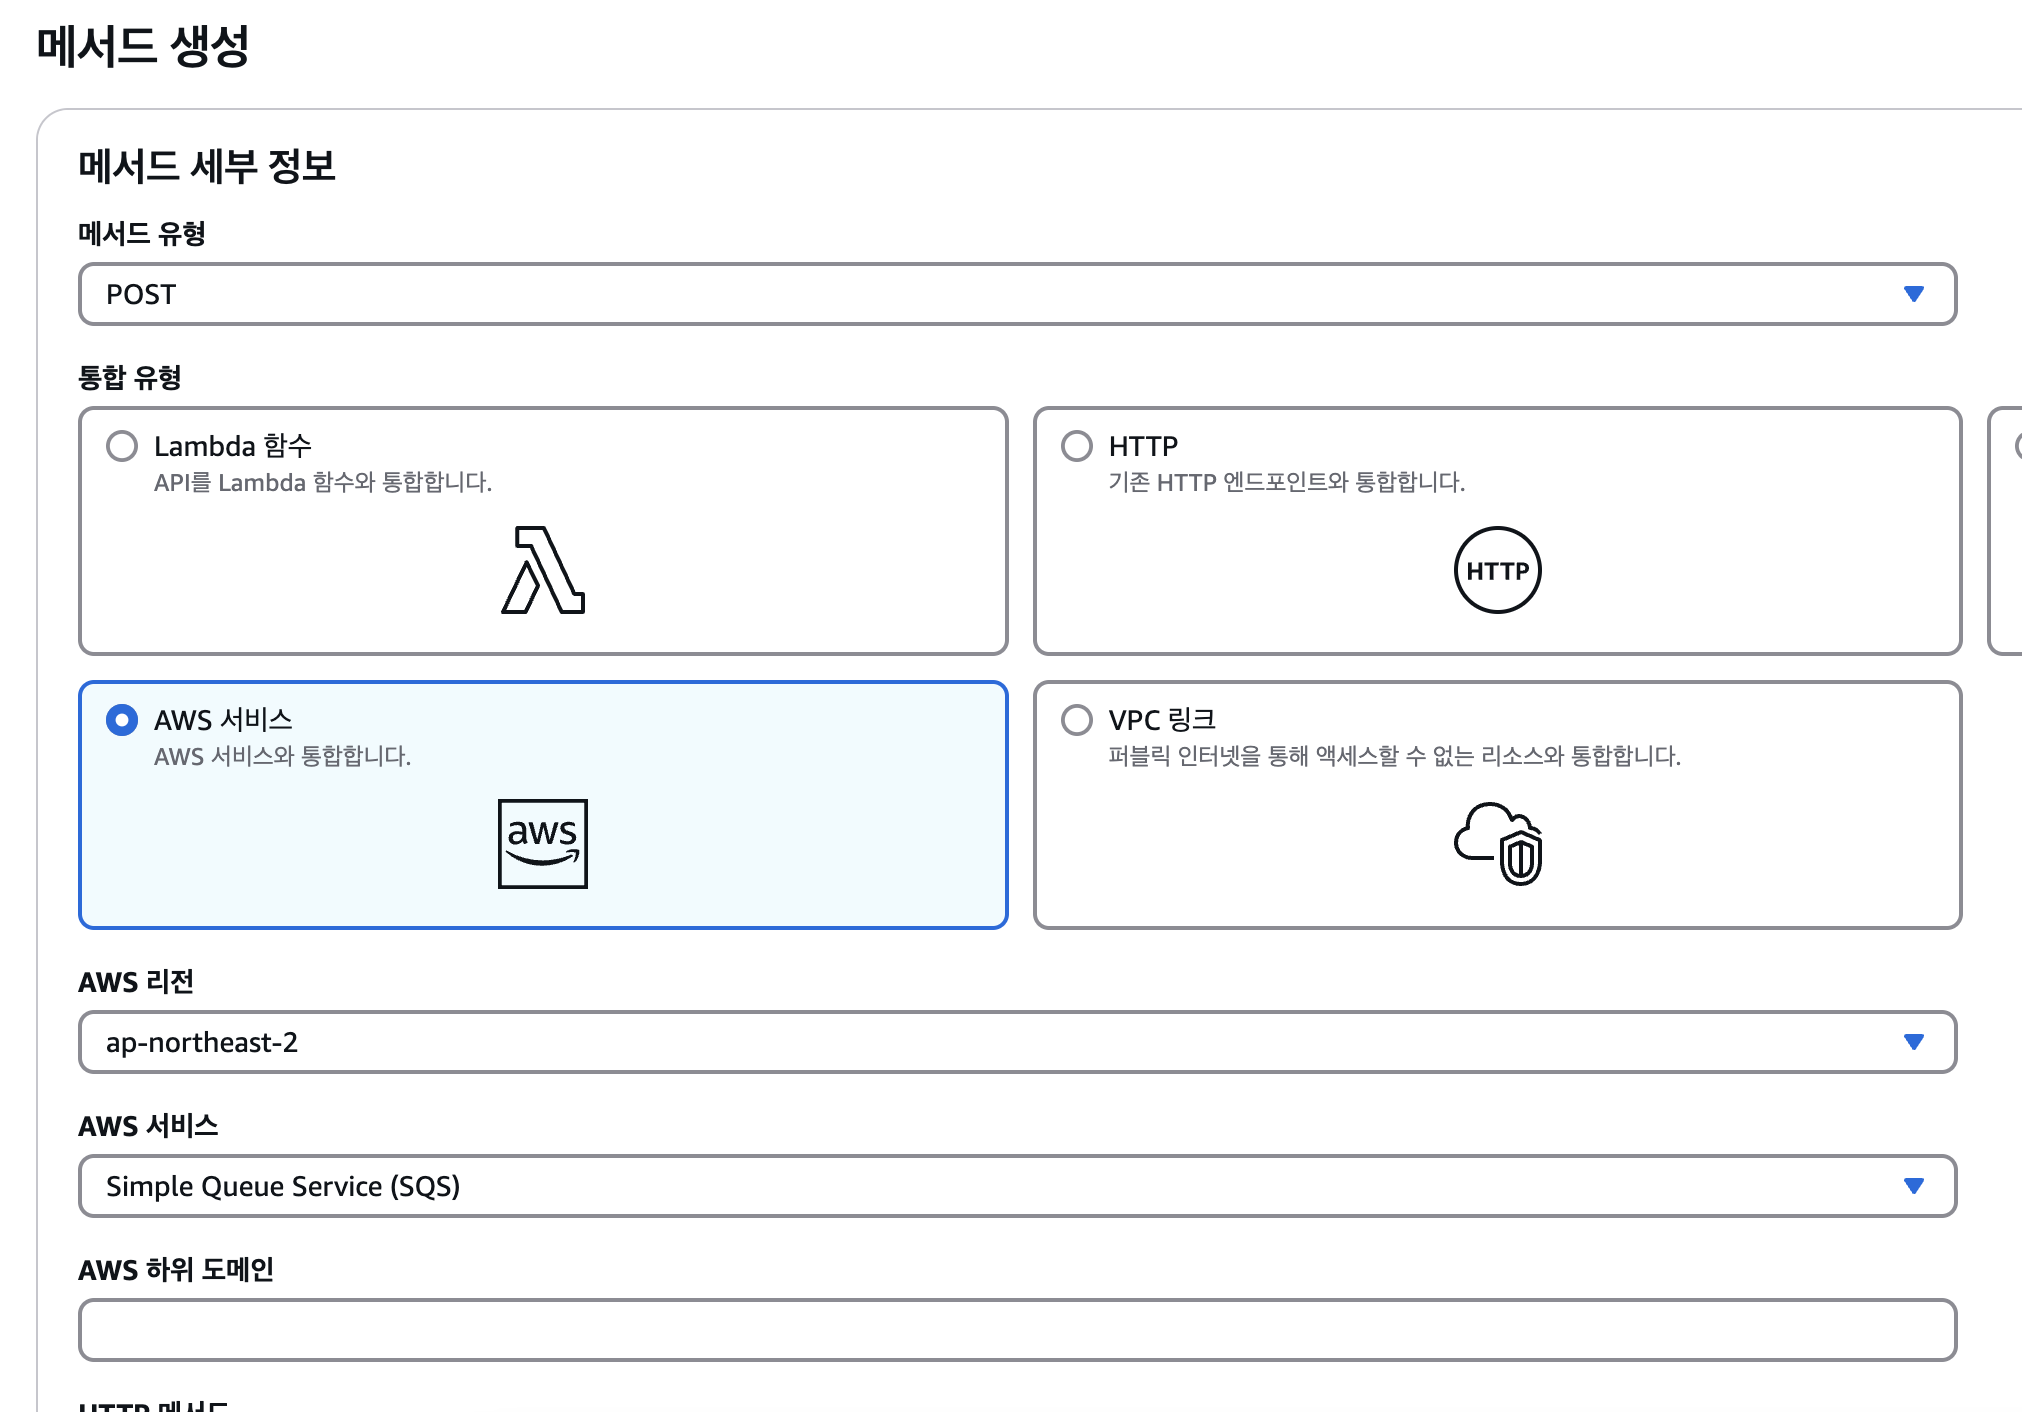The width and height of the screenshot is (2022, 1412).
Task: Select the VPC 링크 radio button
Action: [1077, 720]
